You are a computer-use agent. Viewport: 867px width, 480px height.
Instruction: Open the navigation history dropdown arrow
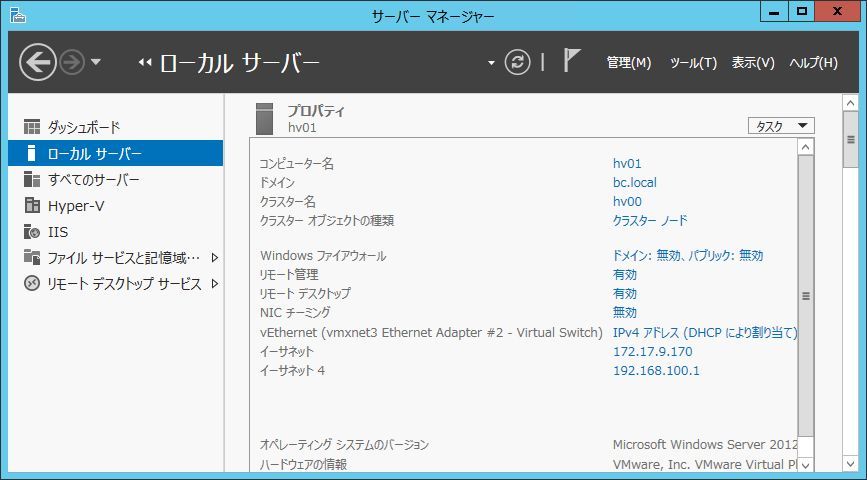pos(96,62)
